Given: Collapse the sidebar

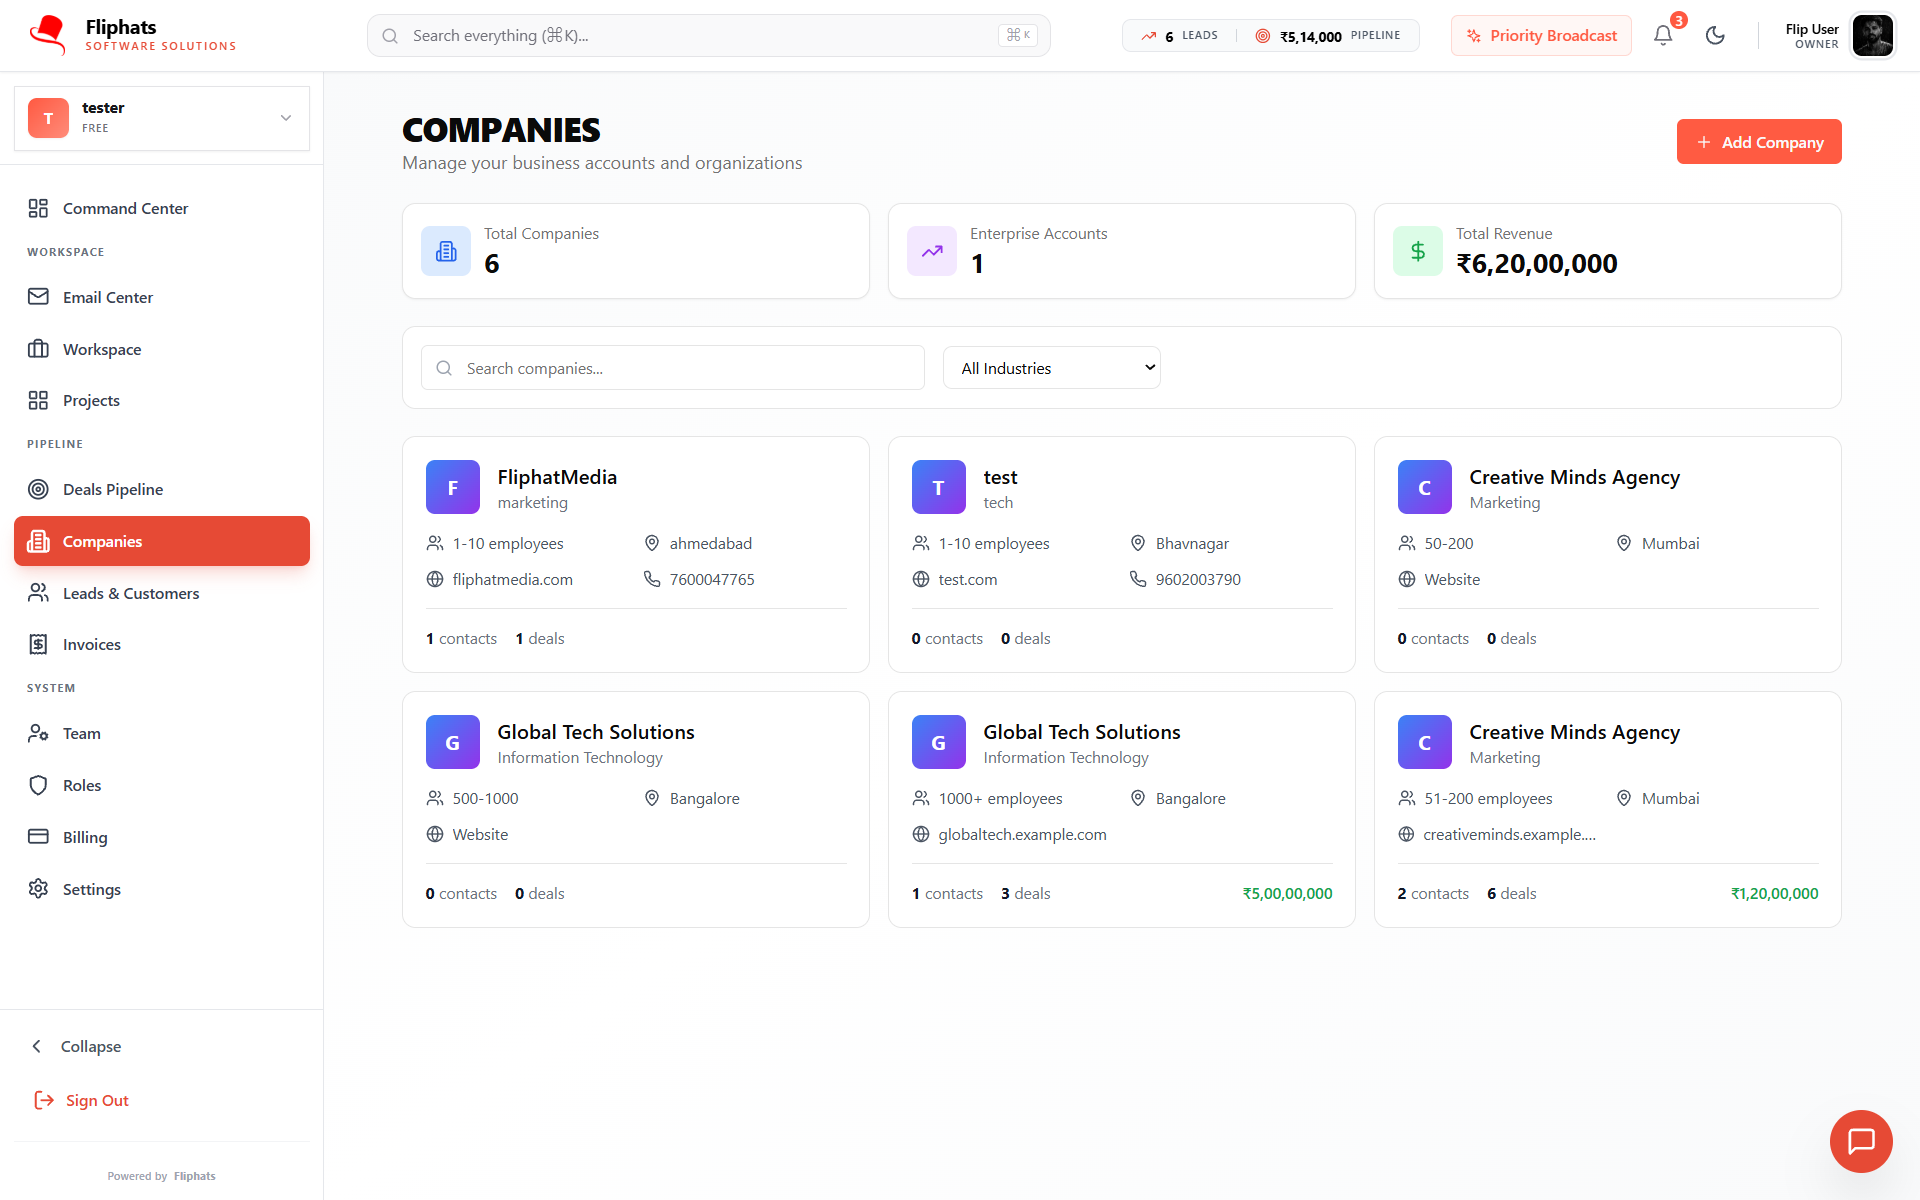Looking at the screenshot, I should tap(76, 1046).
